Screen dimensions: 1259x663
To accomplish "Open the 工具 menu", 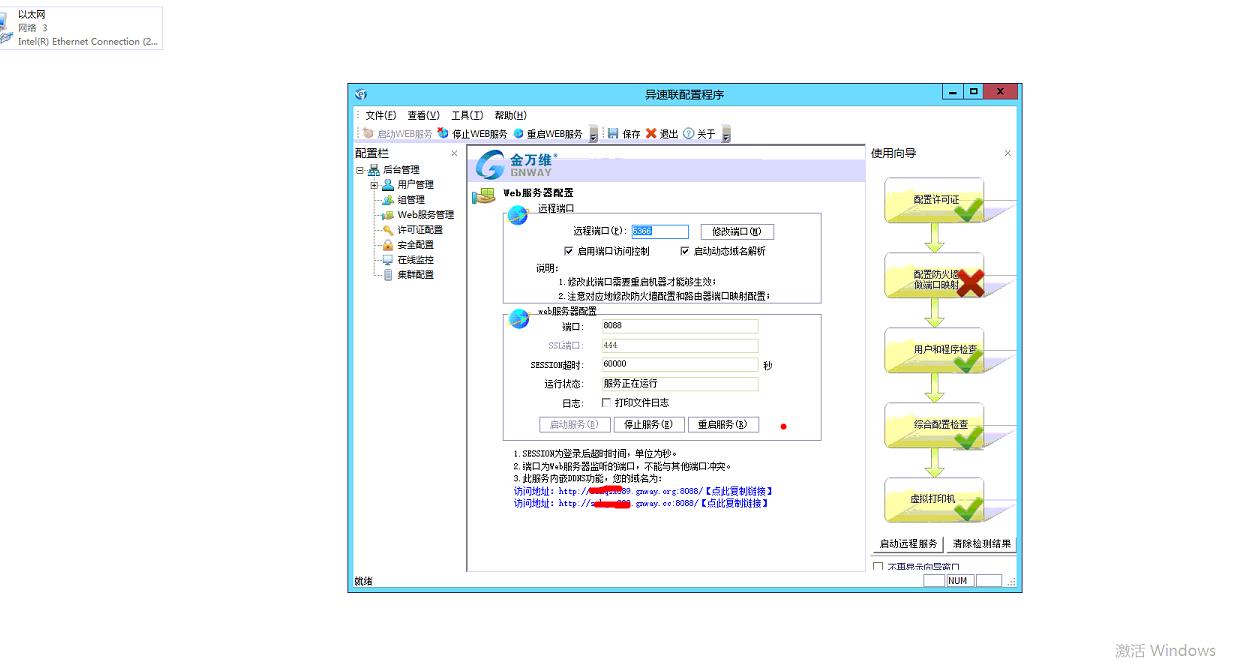I will (467, 115).
